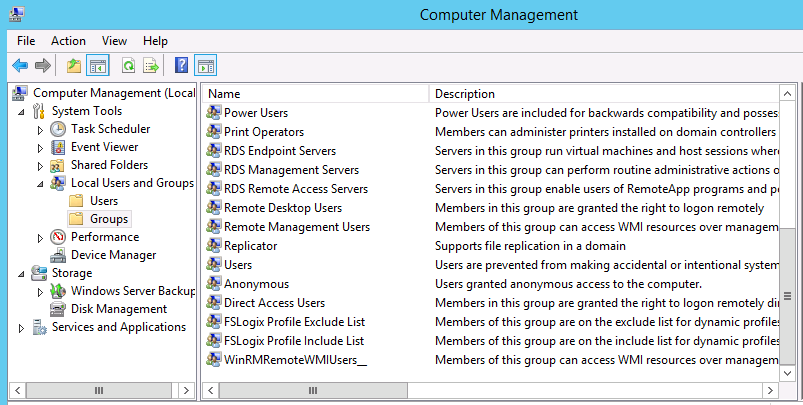The width and height of the screenshot is (803, 405).
Task: Click the Forward arrow toolbar icon
Action: pyautogui.click(x=43, y=66)
